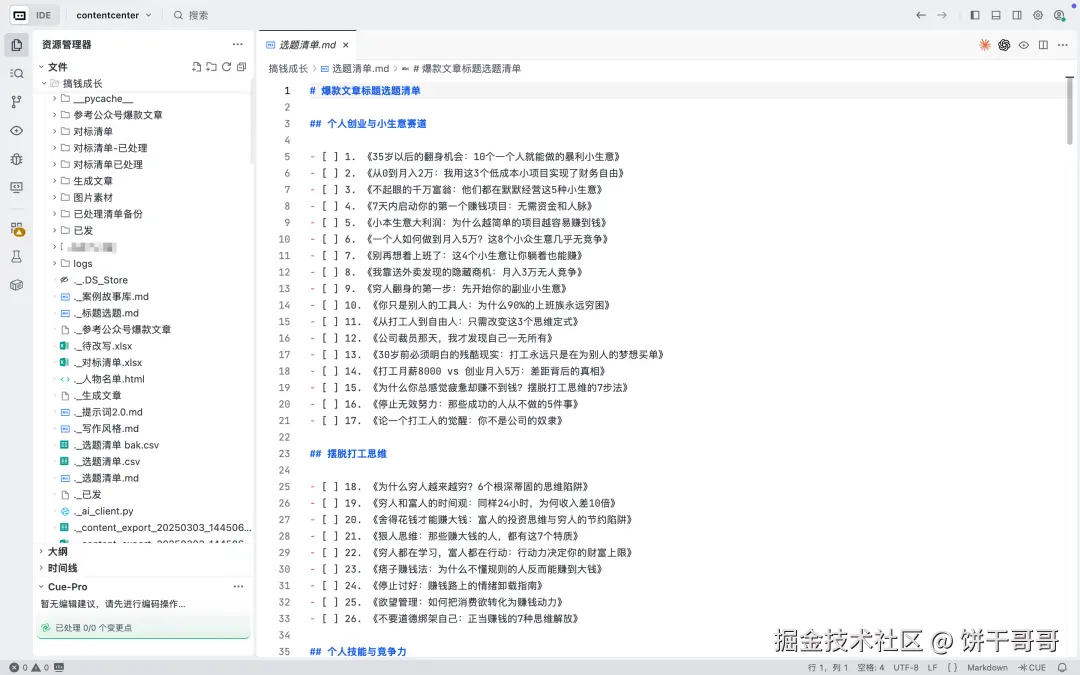Collapse the 搞钱成长 root folder
1080x675 pixels.
tap(44, 83)
